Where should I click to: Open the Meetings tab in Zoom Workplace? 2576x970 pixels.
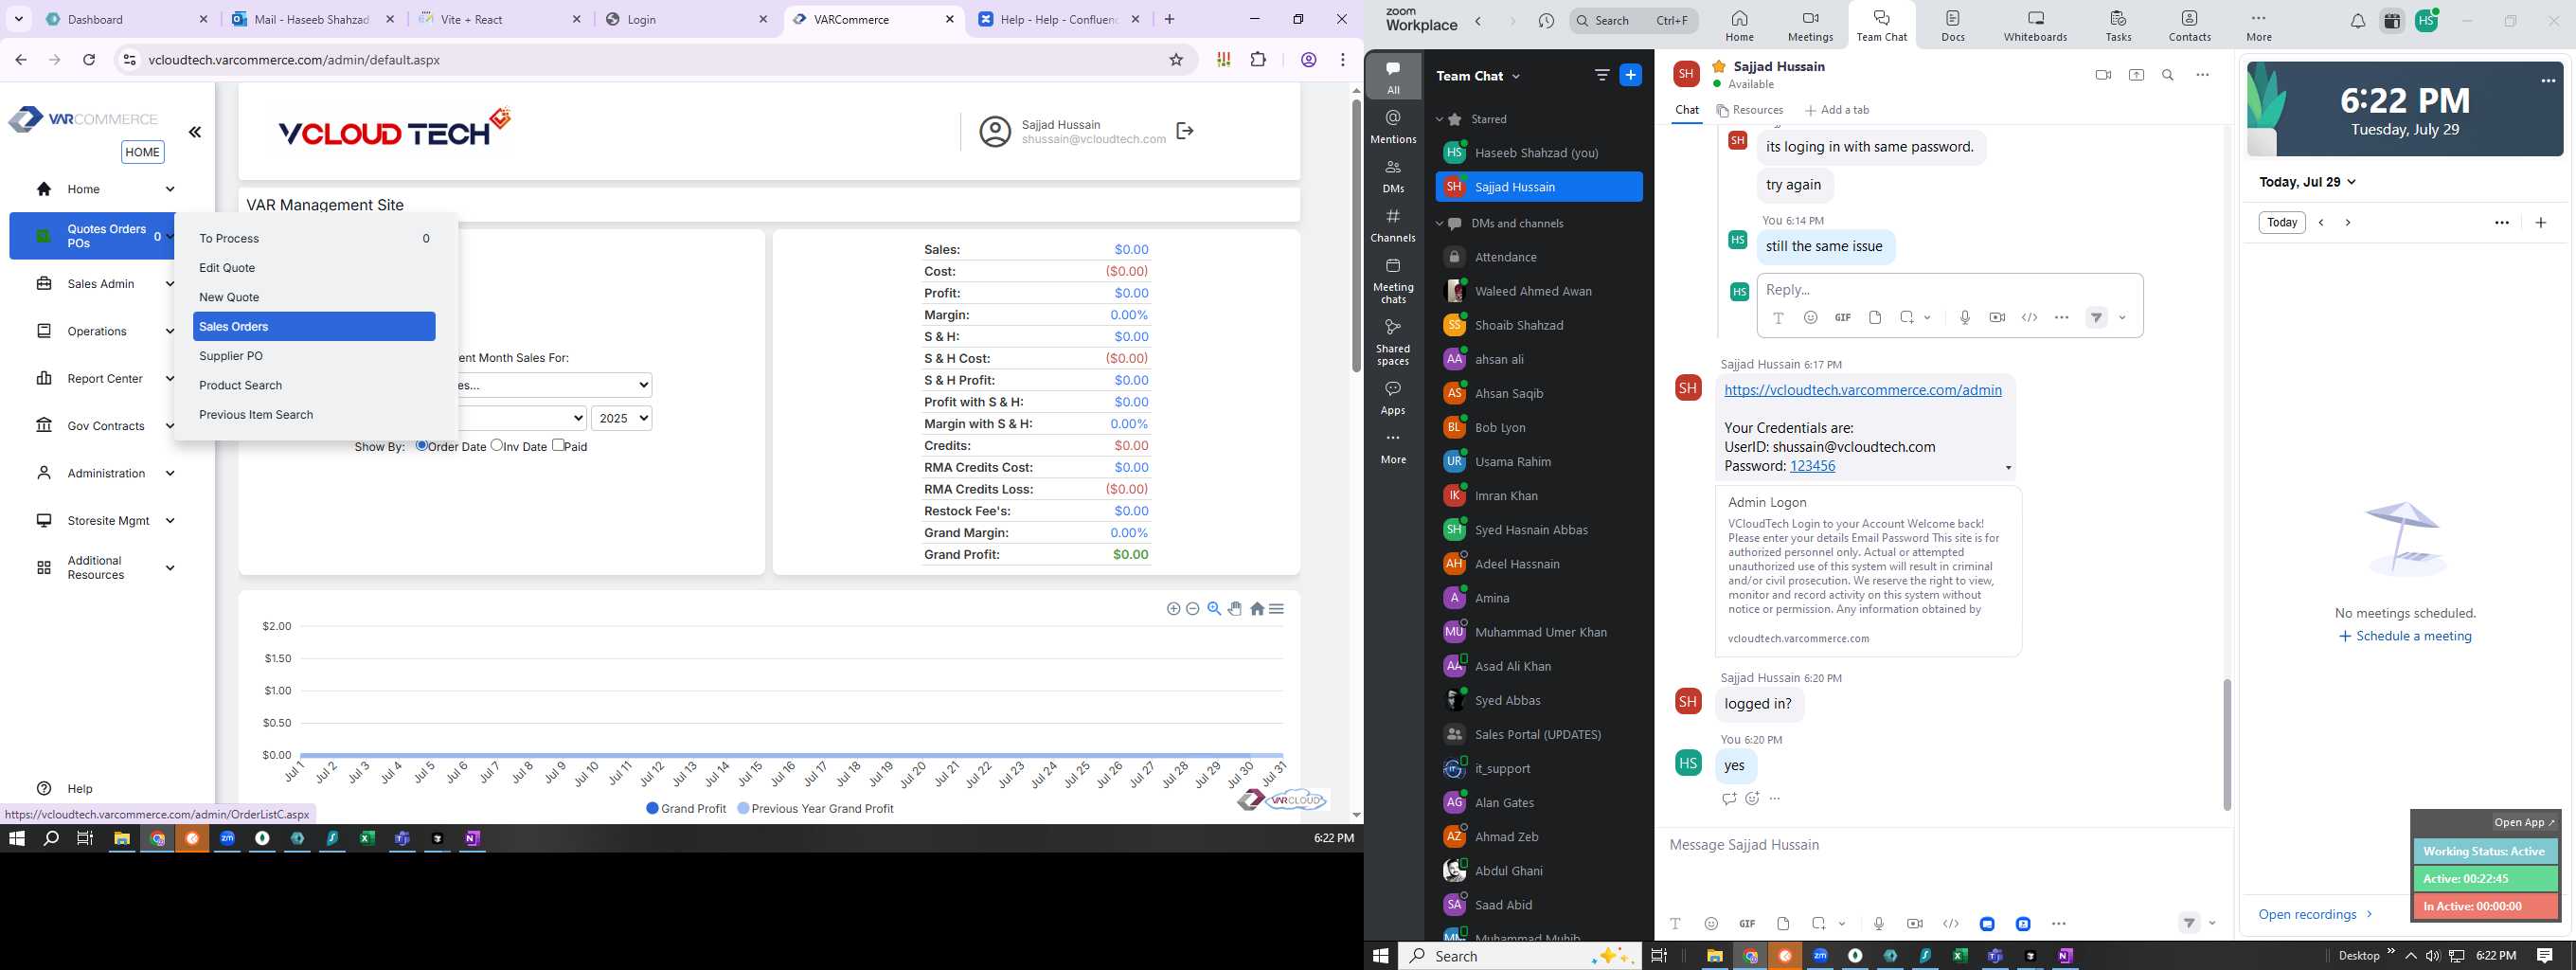pyautogui.click(x=1811, y=25)
